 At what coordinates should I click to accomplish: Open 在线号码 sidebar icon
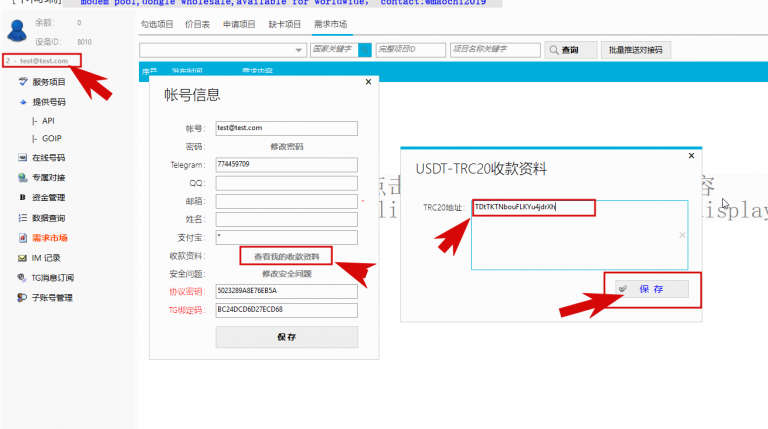pyautogui.click(x=23, y=158)
